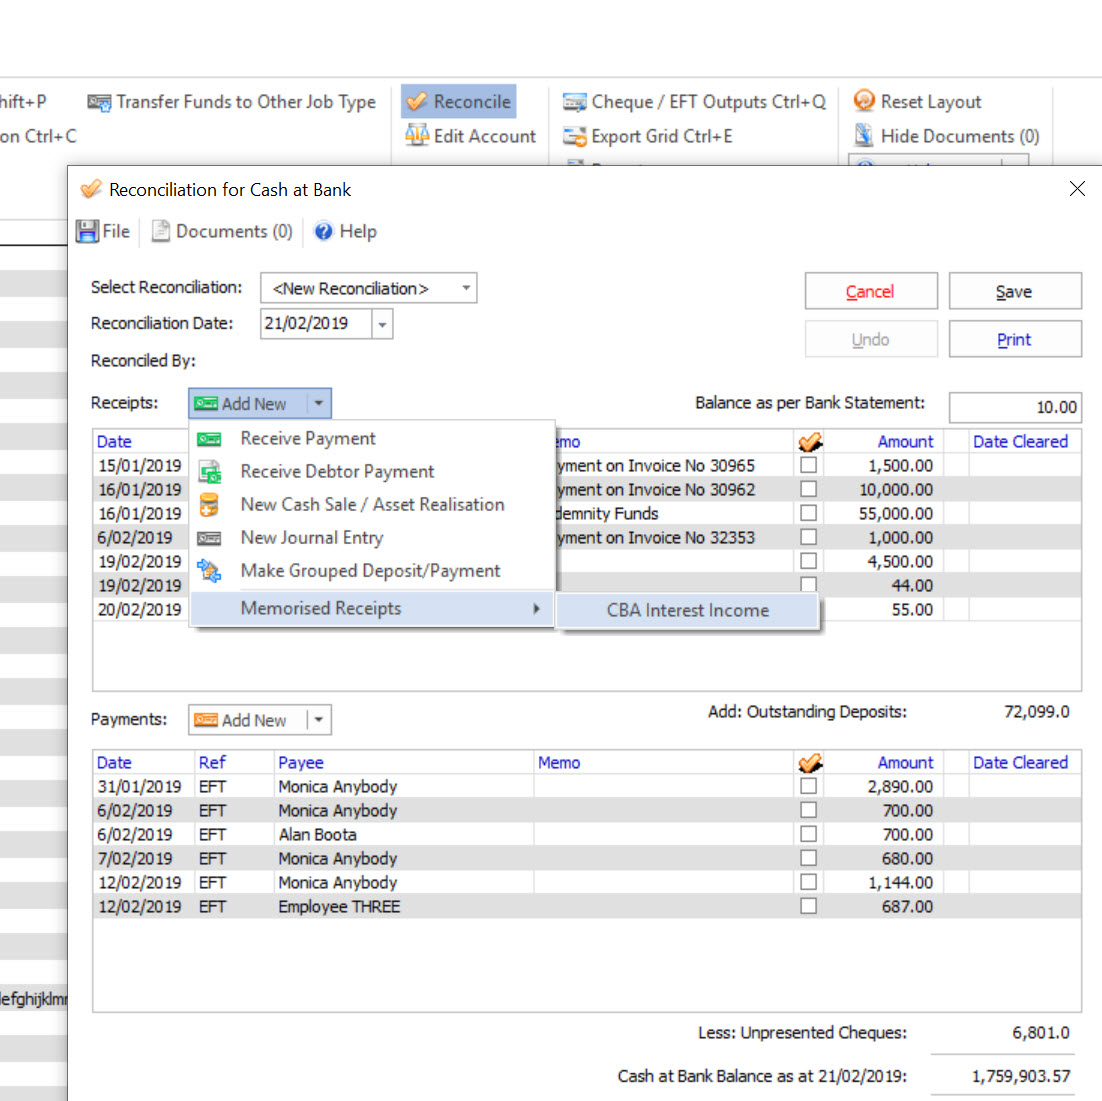
Task: Check the payment checkbox for Alan Boota
Action: click(808, 834)
